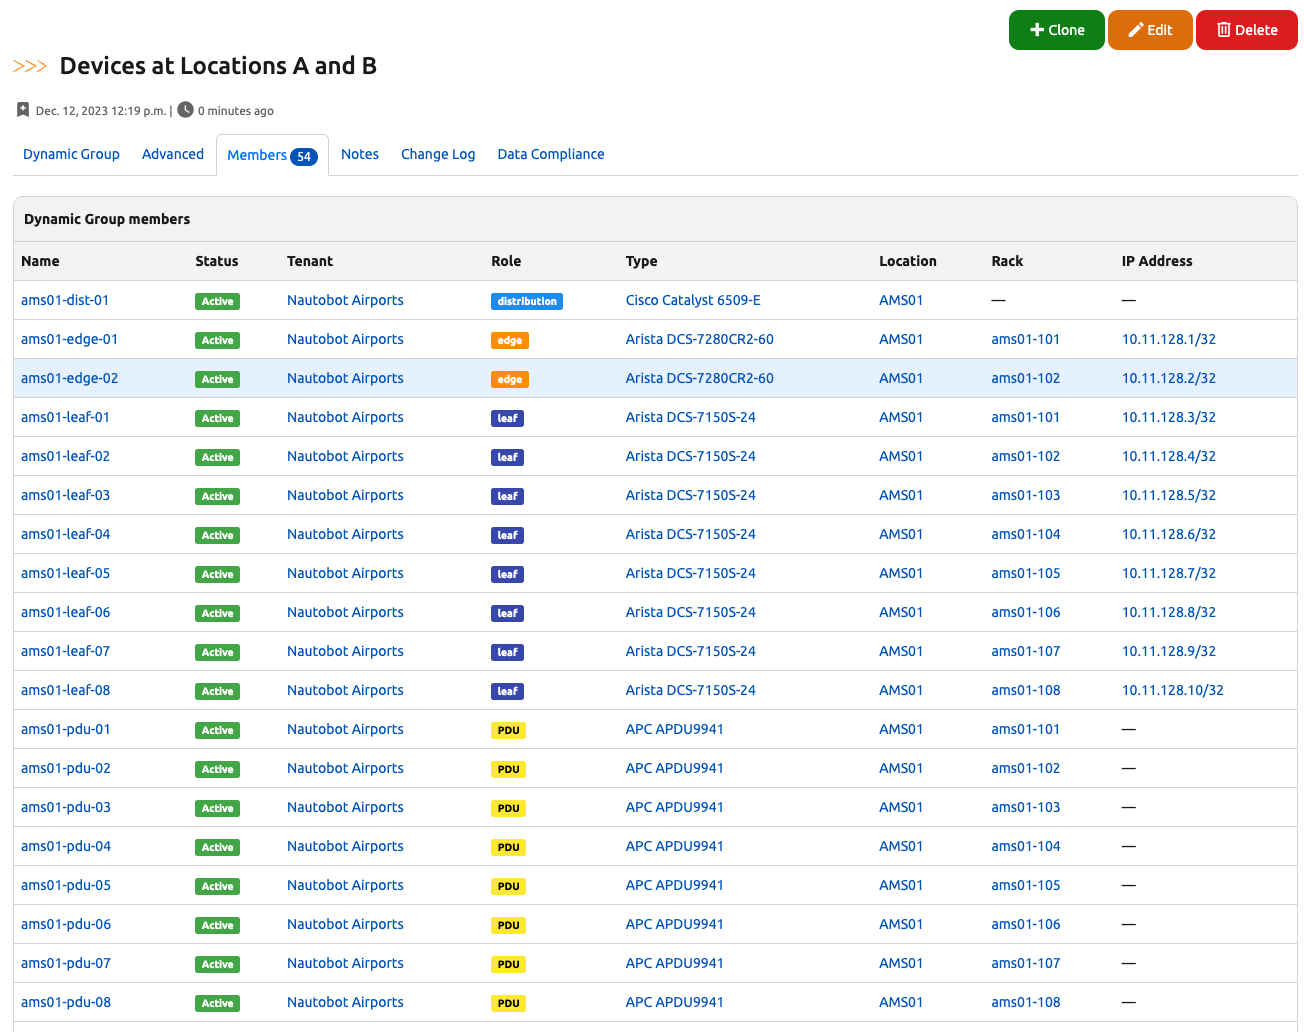This screenshot has height=1032, width=1304.
Task: Click the green Clone button
Action: click(x=1056, y=30)
